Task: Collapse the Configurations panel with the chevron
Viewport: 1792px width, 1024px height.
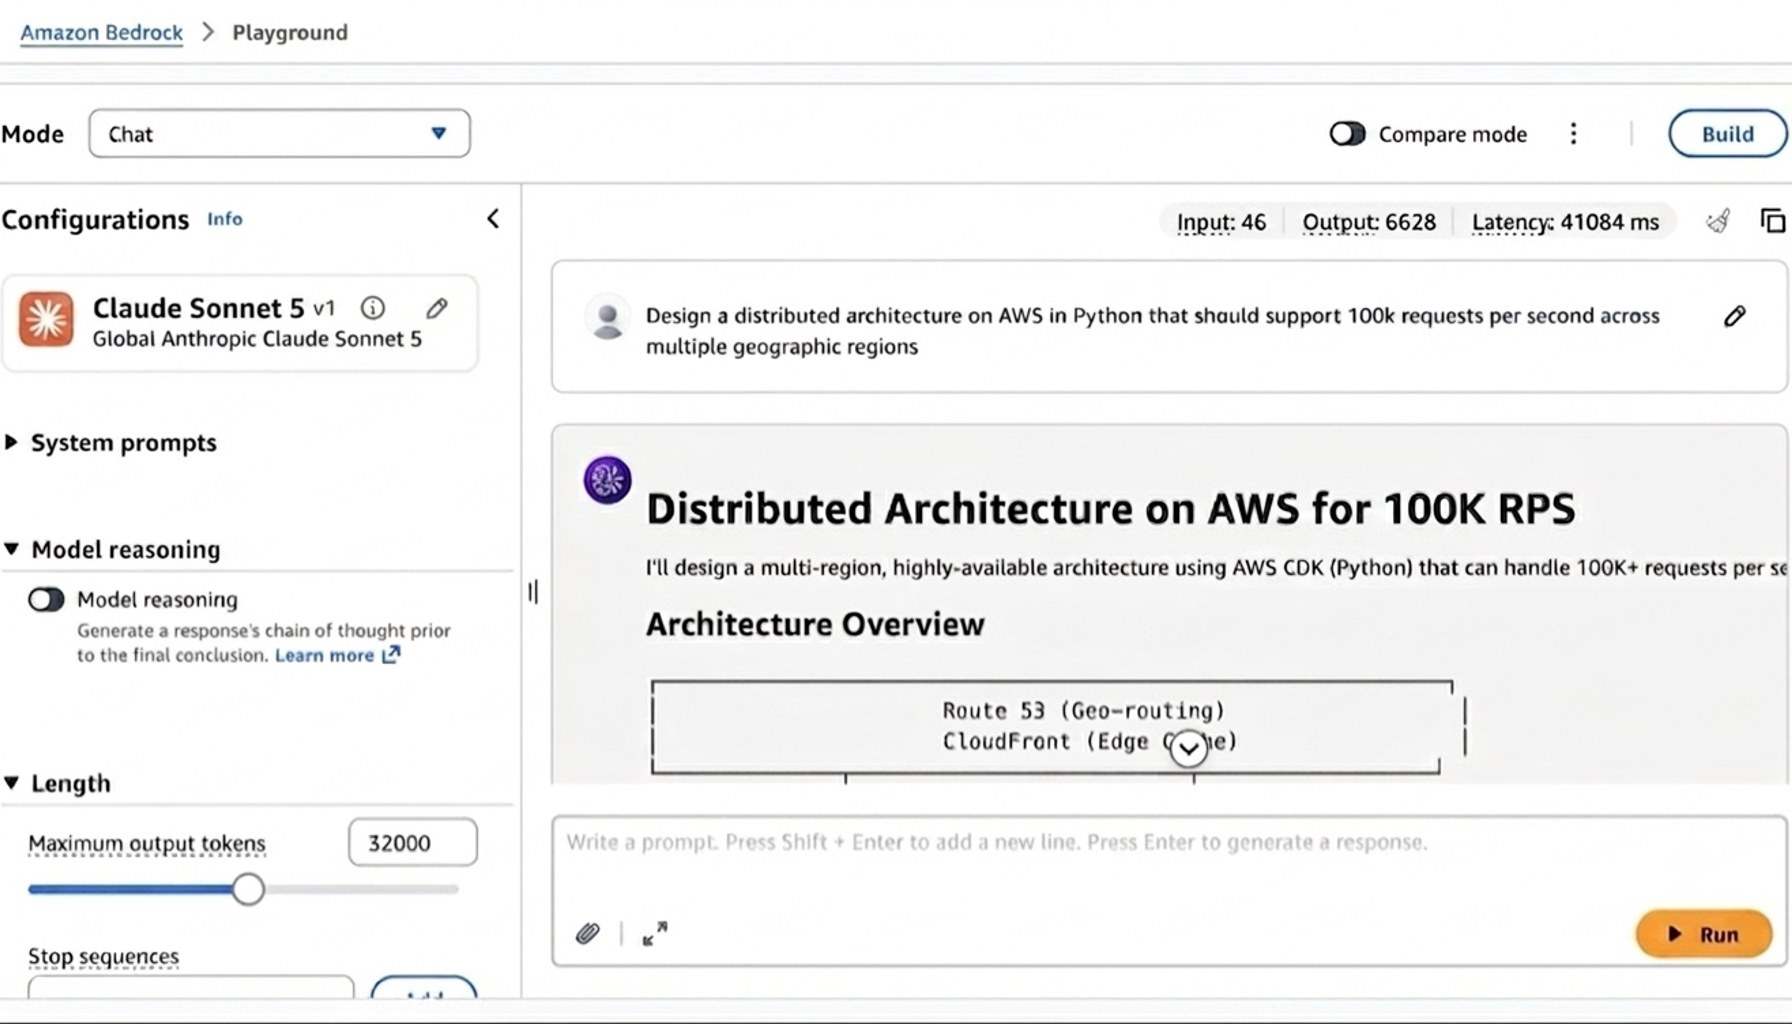Action: click(493, 219)
